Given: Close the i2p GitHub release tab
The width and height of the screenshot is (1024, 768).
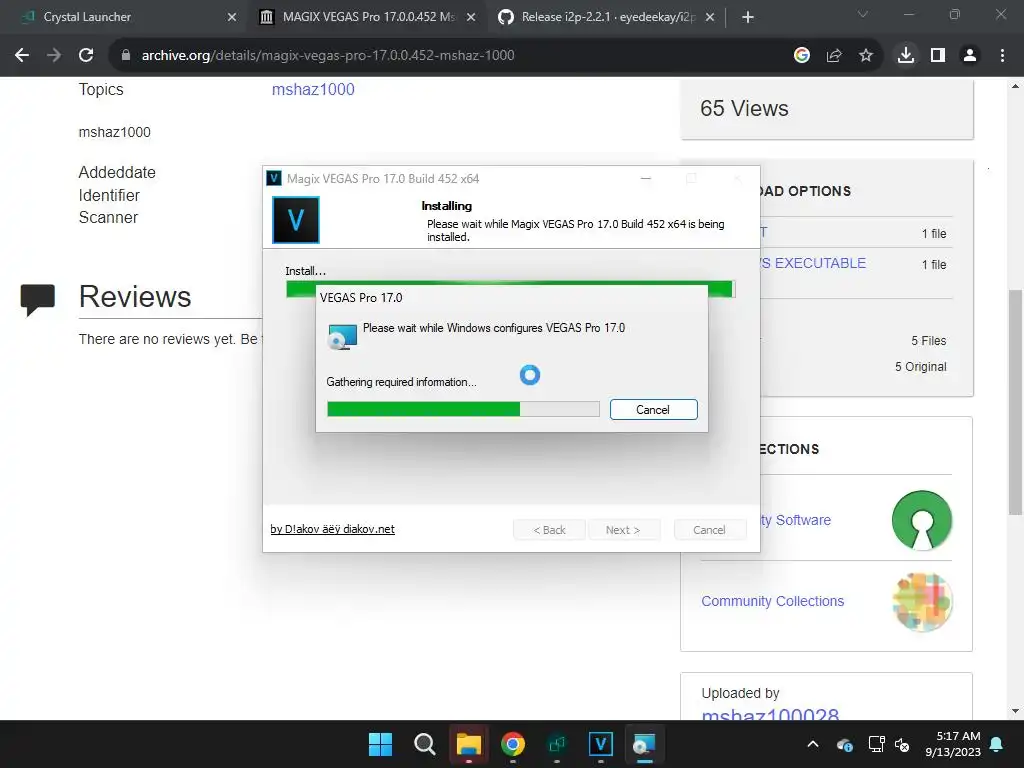Looking at the screenshot, I should (710, 17).
